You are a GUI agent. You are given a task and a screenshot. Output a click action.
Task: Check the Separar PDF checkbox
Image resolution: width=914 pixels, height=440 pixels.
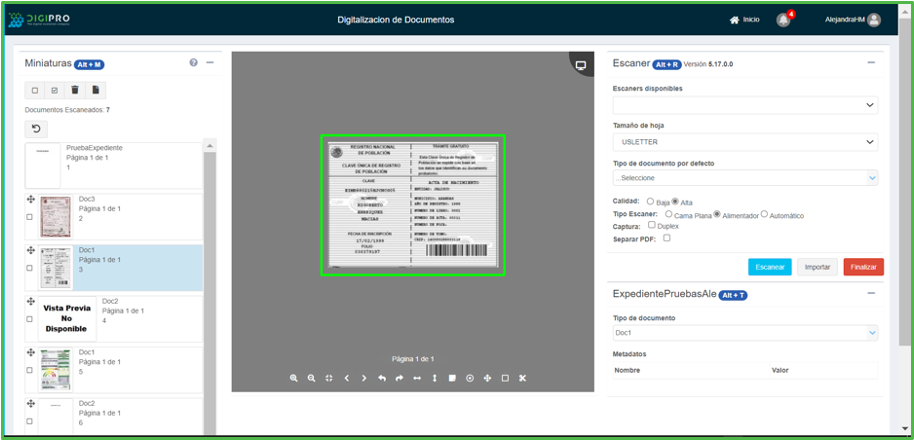[x=666, y=238]
